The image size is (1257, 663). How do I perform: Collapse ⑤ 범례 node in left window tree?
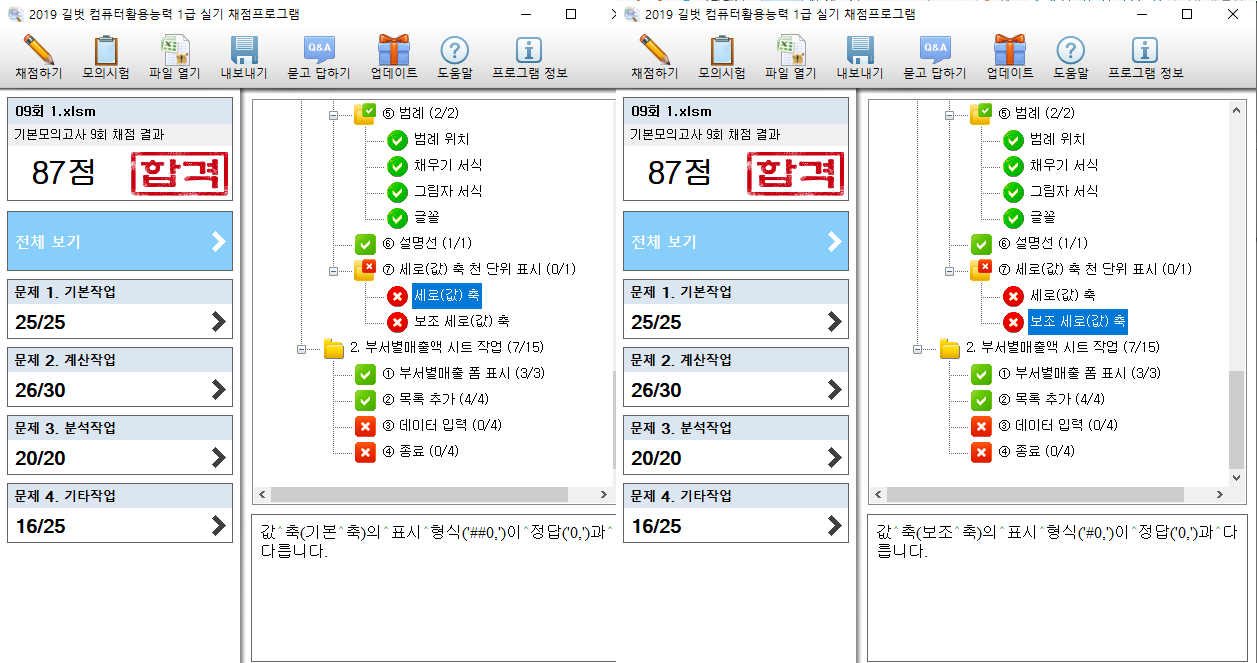[x=334, y=114]
